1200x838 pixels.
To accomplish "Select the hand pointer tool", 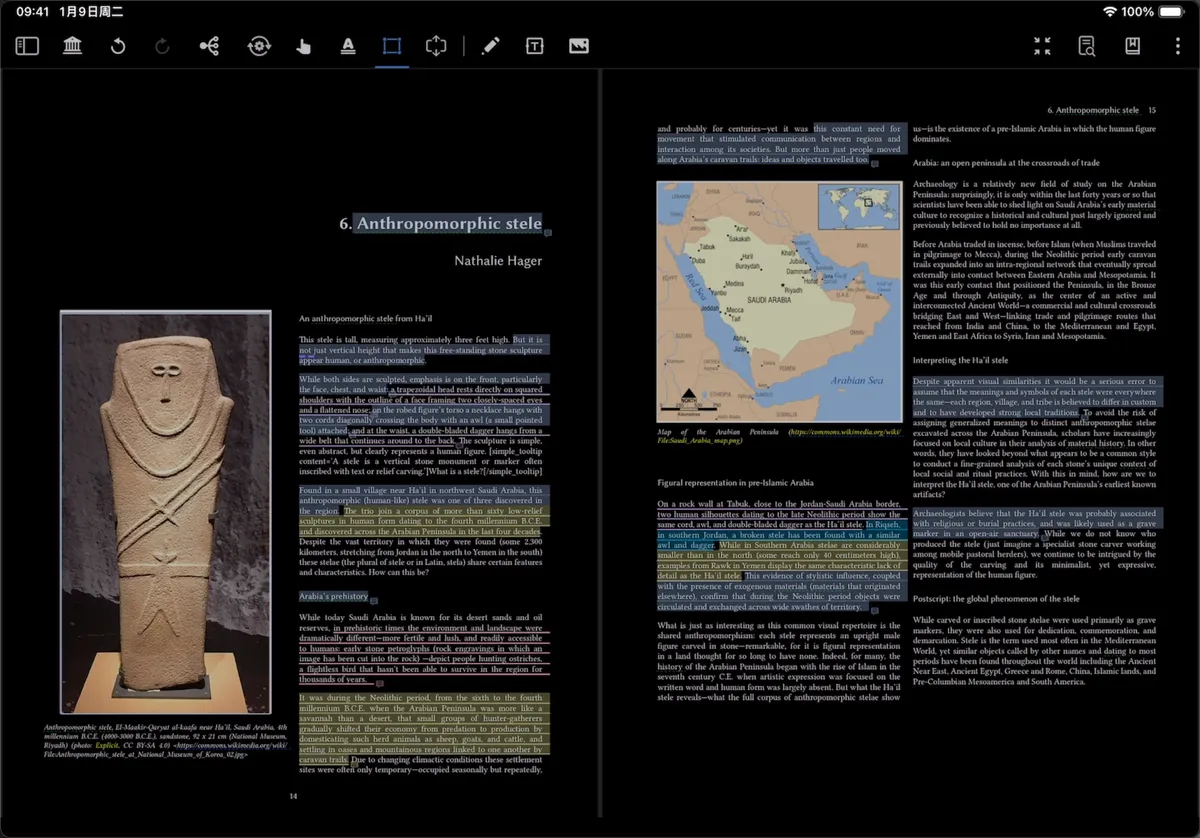I will click(x=304, y=46).
